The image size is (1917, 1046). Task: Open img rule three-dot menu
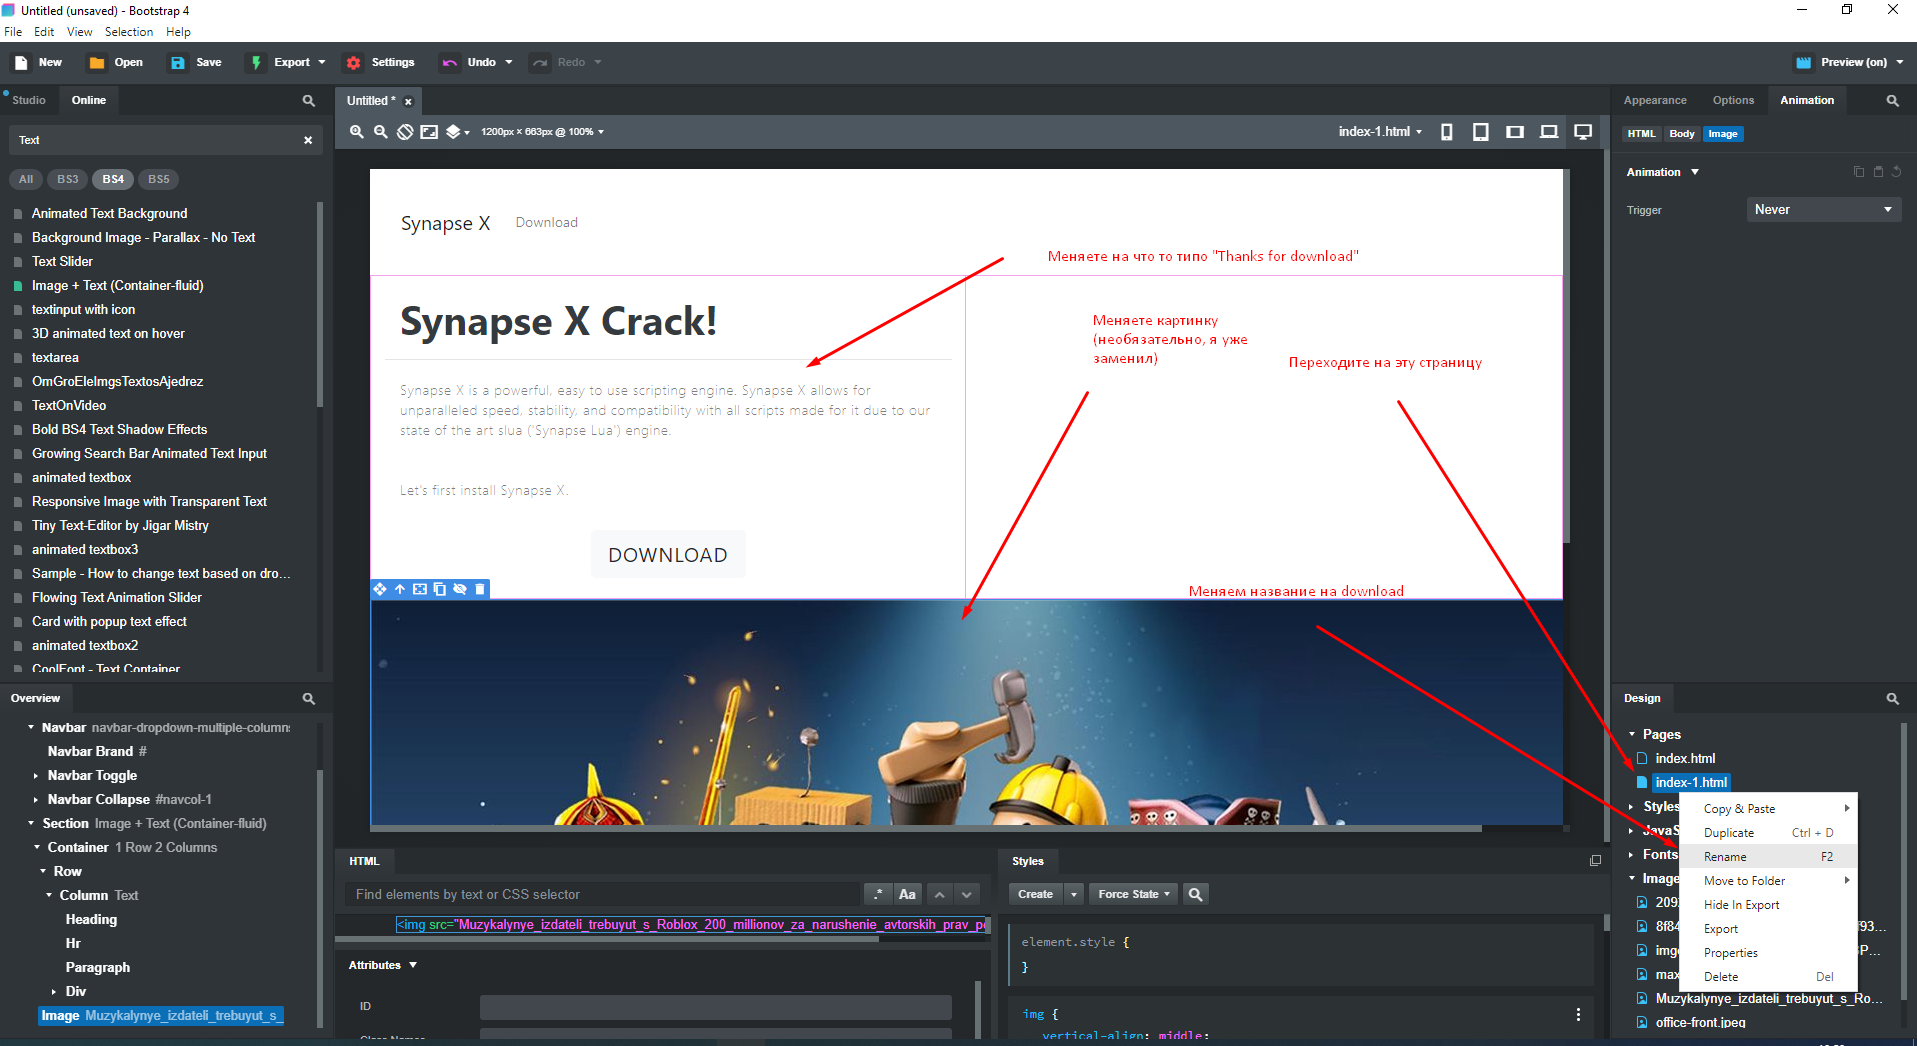click(x=1578, y=1014)
